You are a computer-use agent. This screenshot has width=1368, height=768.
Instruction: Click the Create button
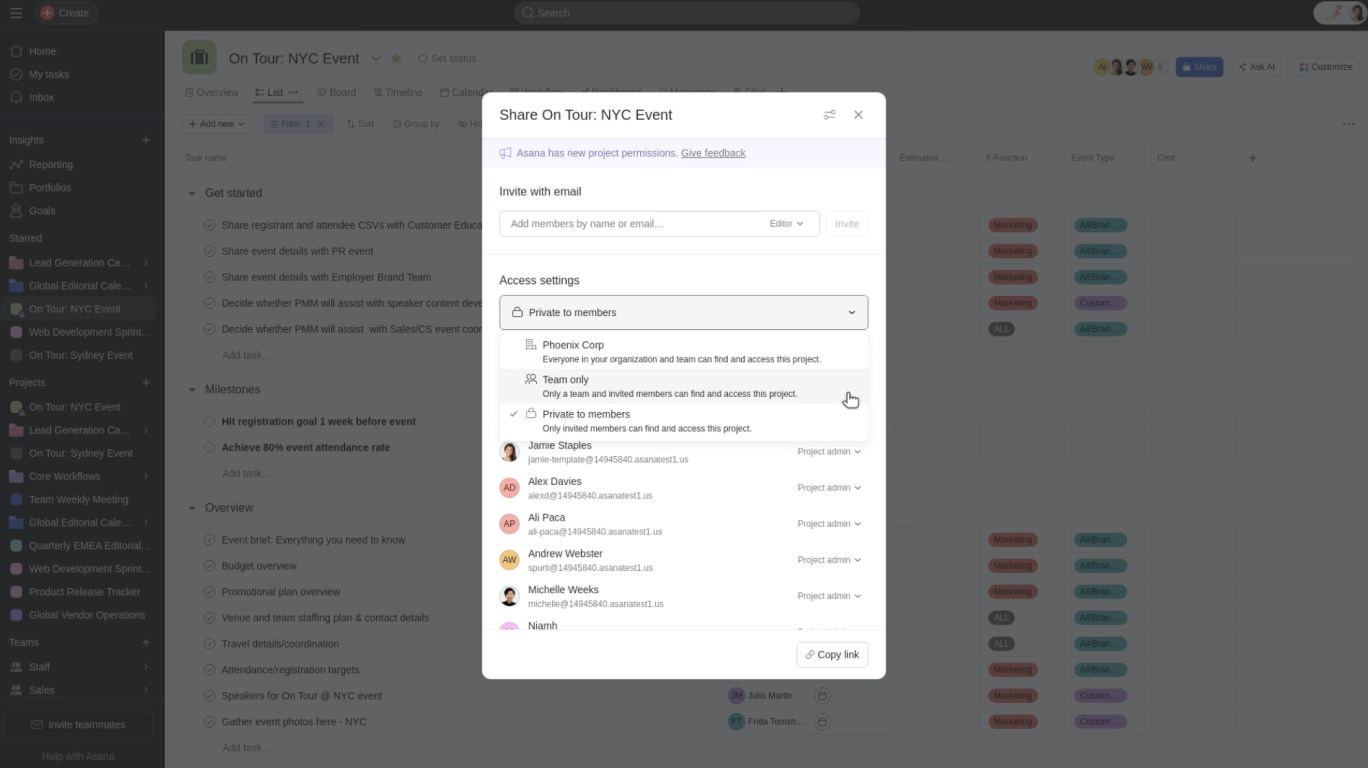[x=66, y=13]
